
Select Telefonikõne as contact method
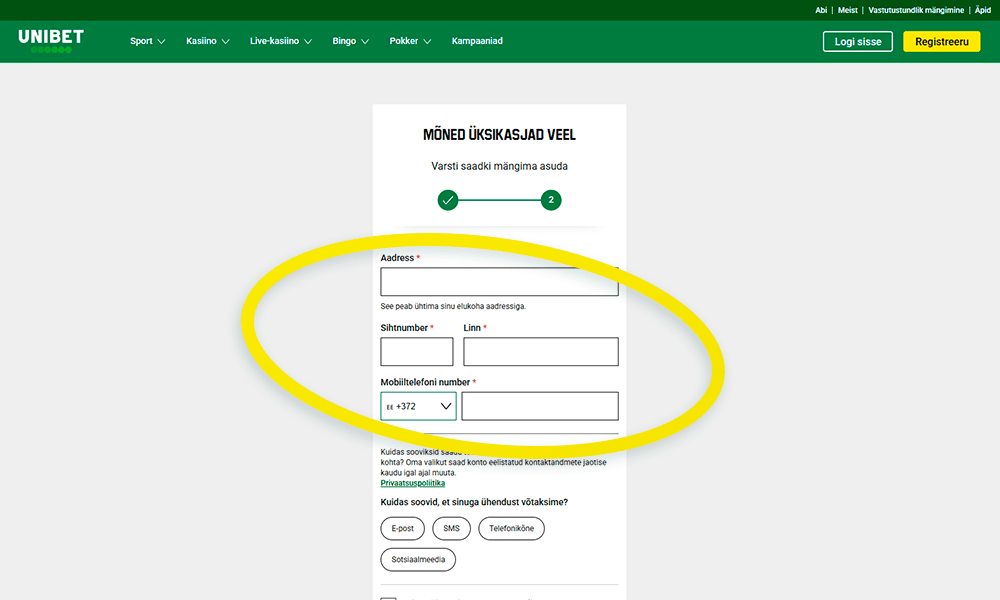tap(511, 528)
